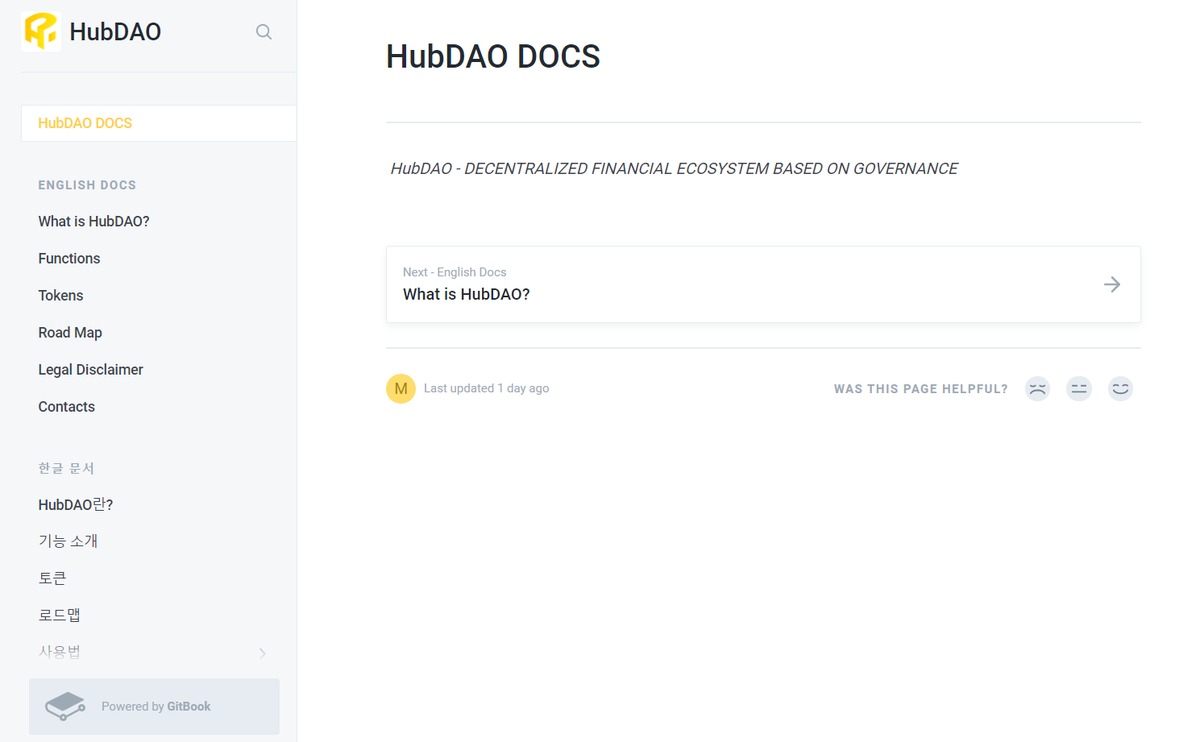Open 기능 소개 page
Screen dimensions: 1200x742
click(x=68, y=541)
